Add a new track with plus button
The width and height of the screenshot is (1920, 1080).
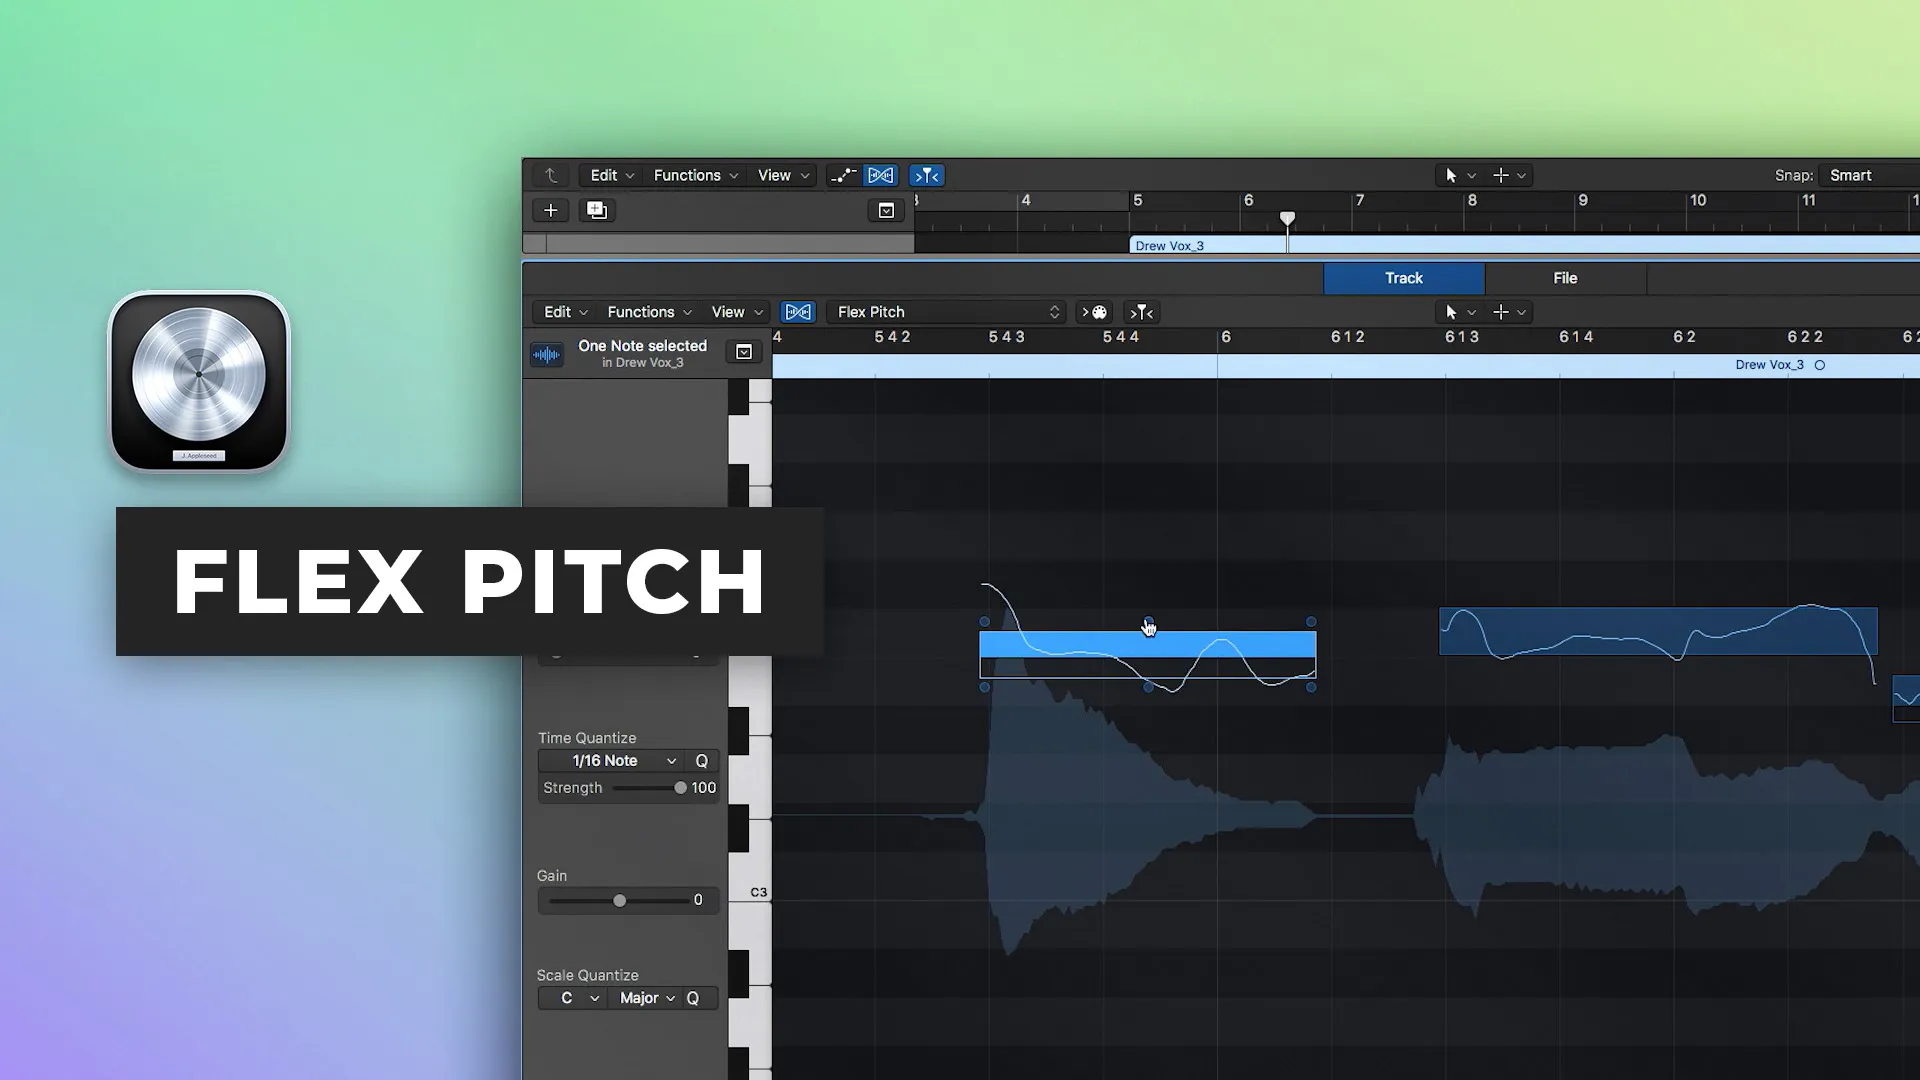(550, 210)
